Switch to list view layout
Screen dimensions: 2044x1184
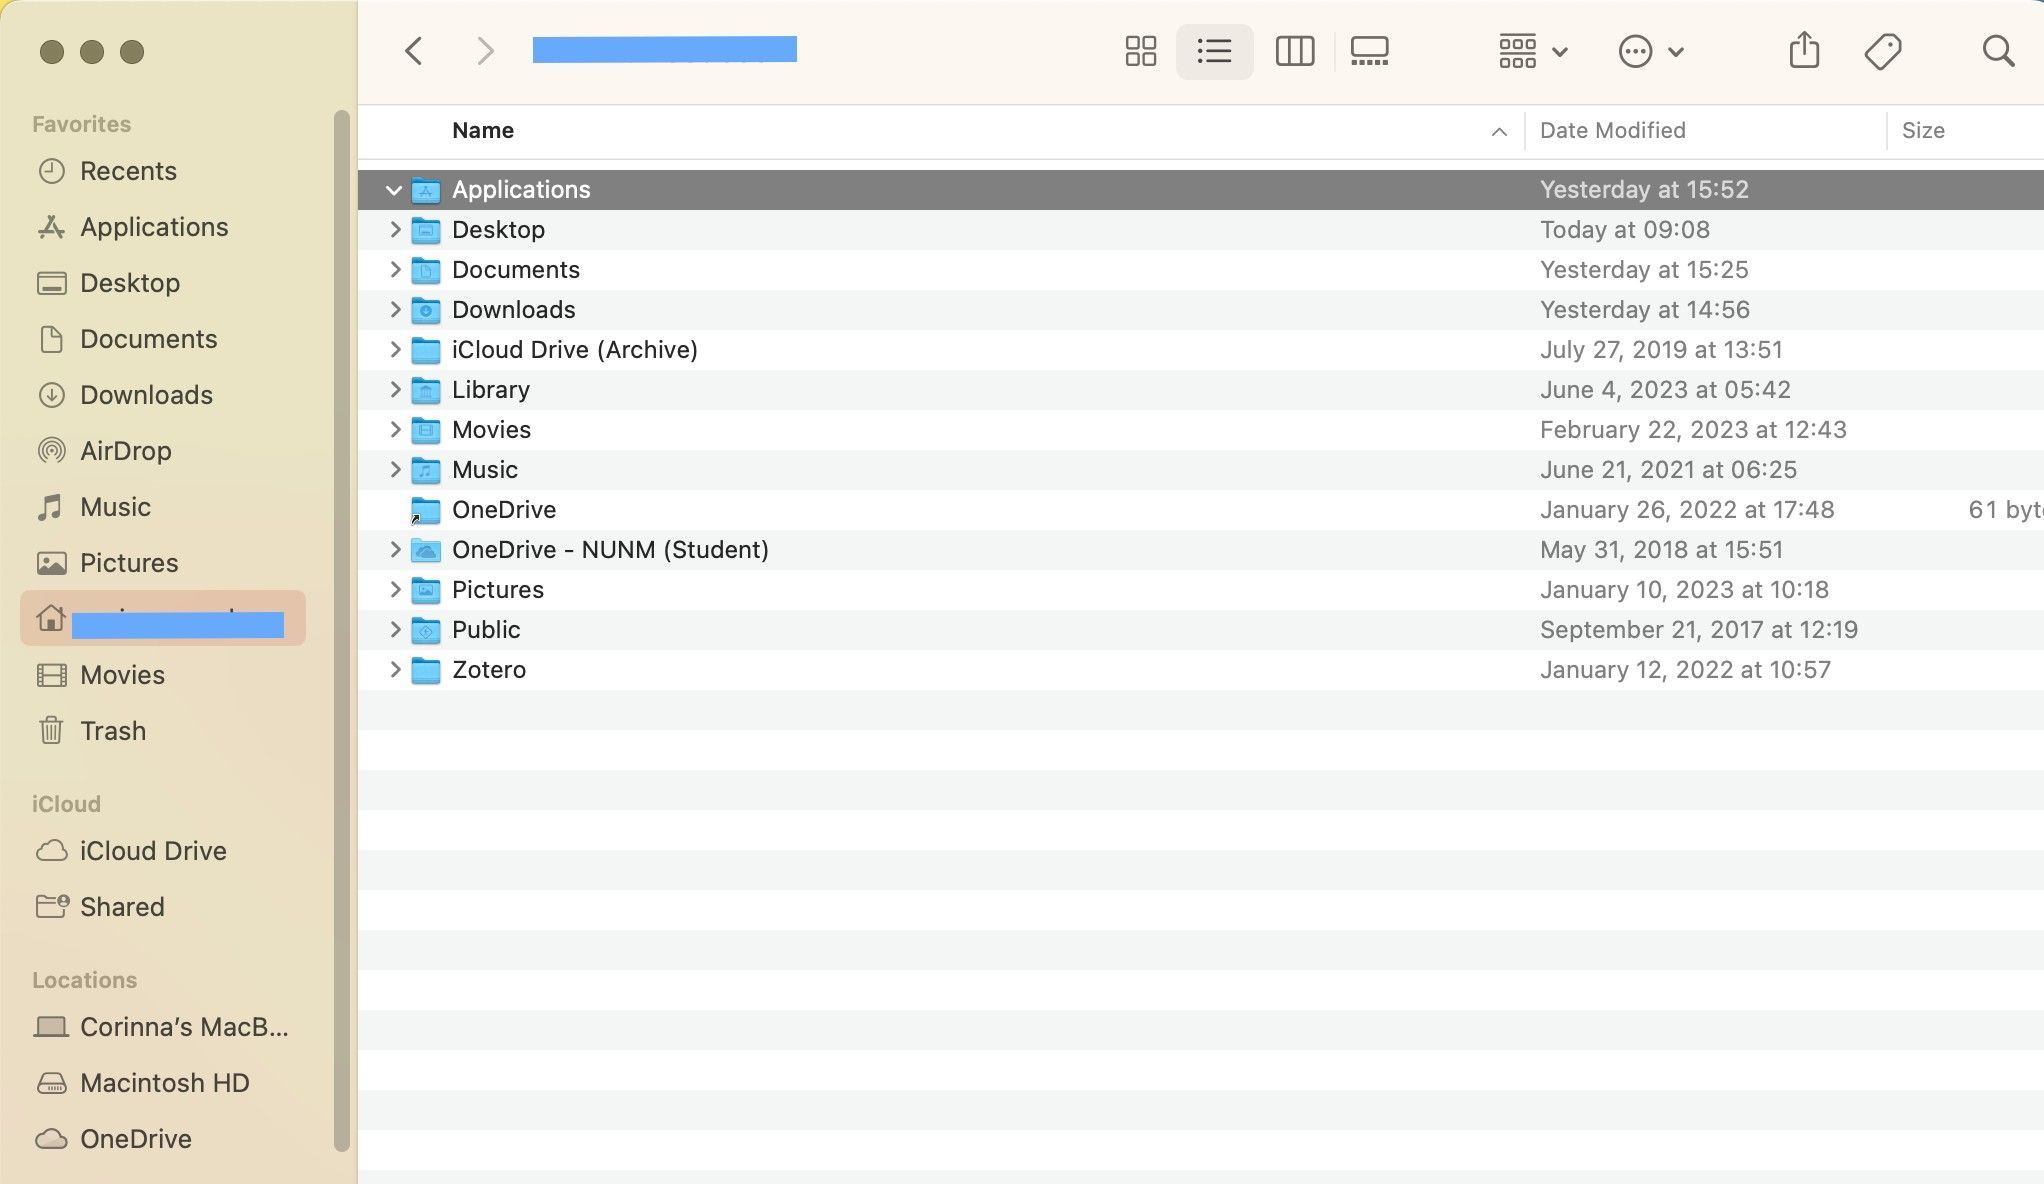[x=1214, y=51]
